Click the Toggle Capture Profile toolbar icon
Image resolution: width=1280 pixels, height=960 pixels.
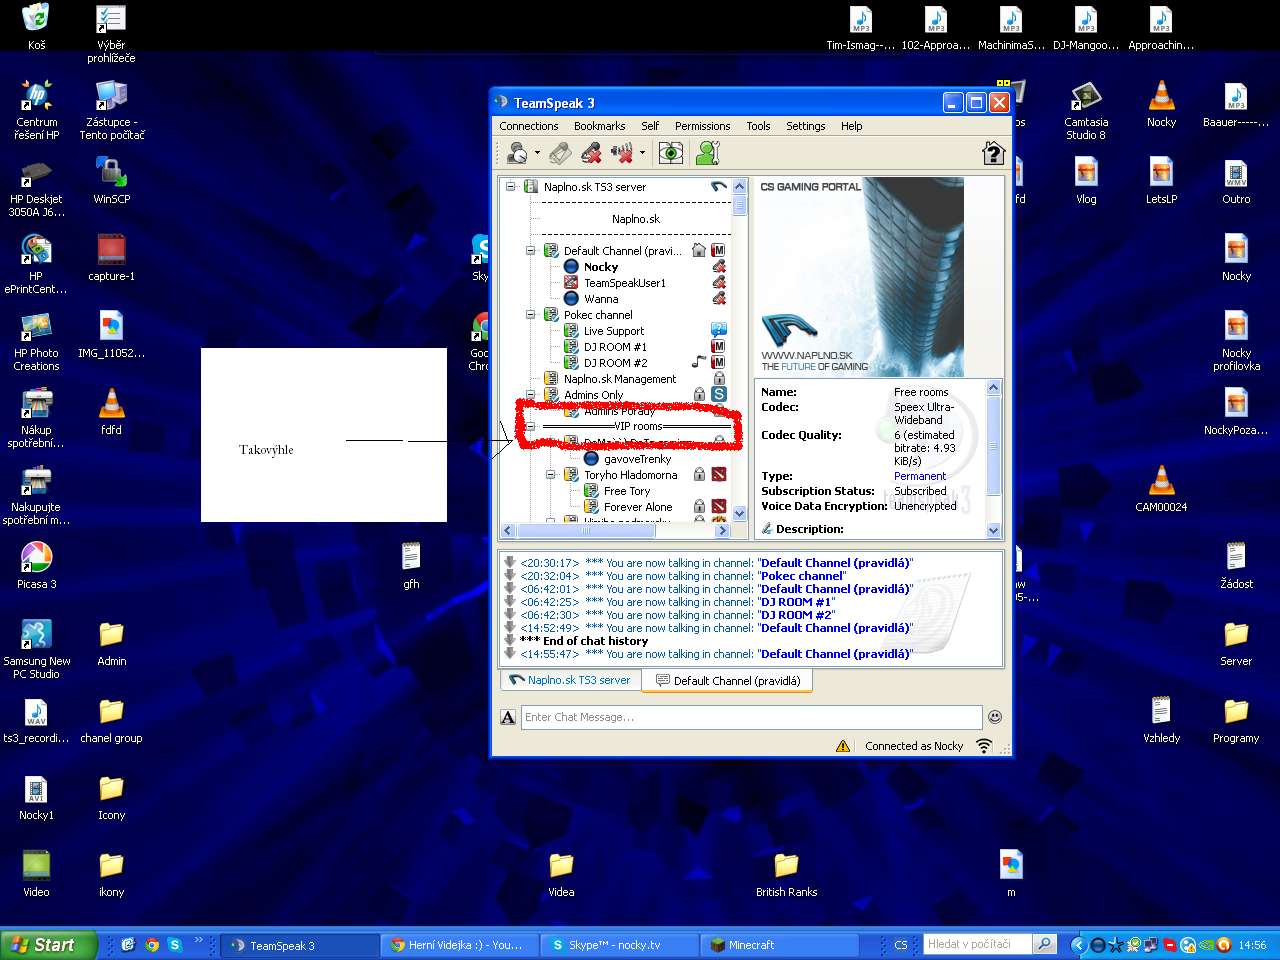tap(560, 153)
